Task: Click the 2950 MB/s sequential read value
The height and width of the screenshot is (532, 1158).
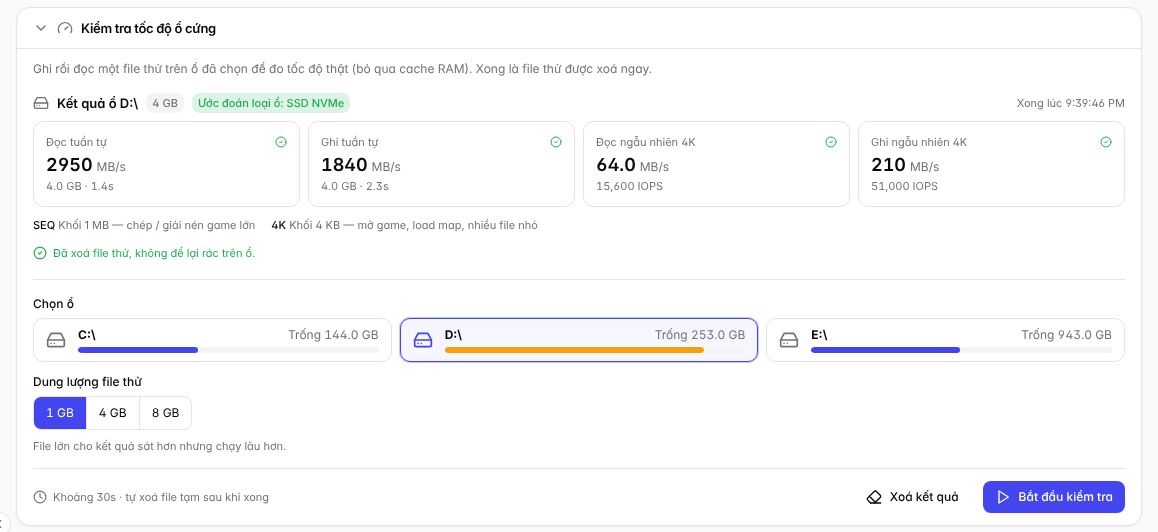Action: point(86,165)
